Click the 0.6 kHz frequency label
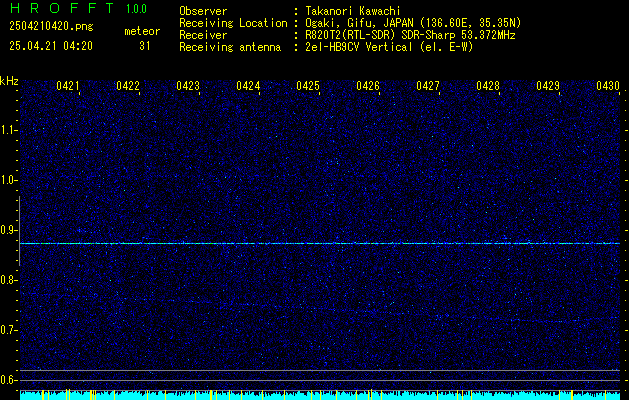 tap(8, 380)
